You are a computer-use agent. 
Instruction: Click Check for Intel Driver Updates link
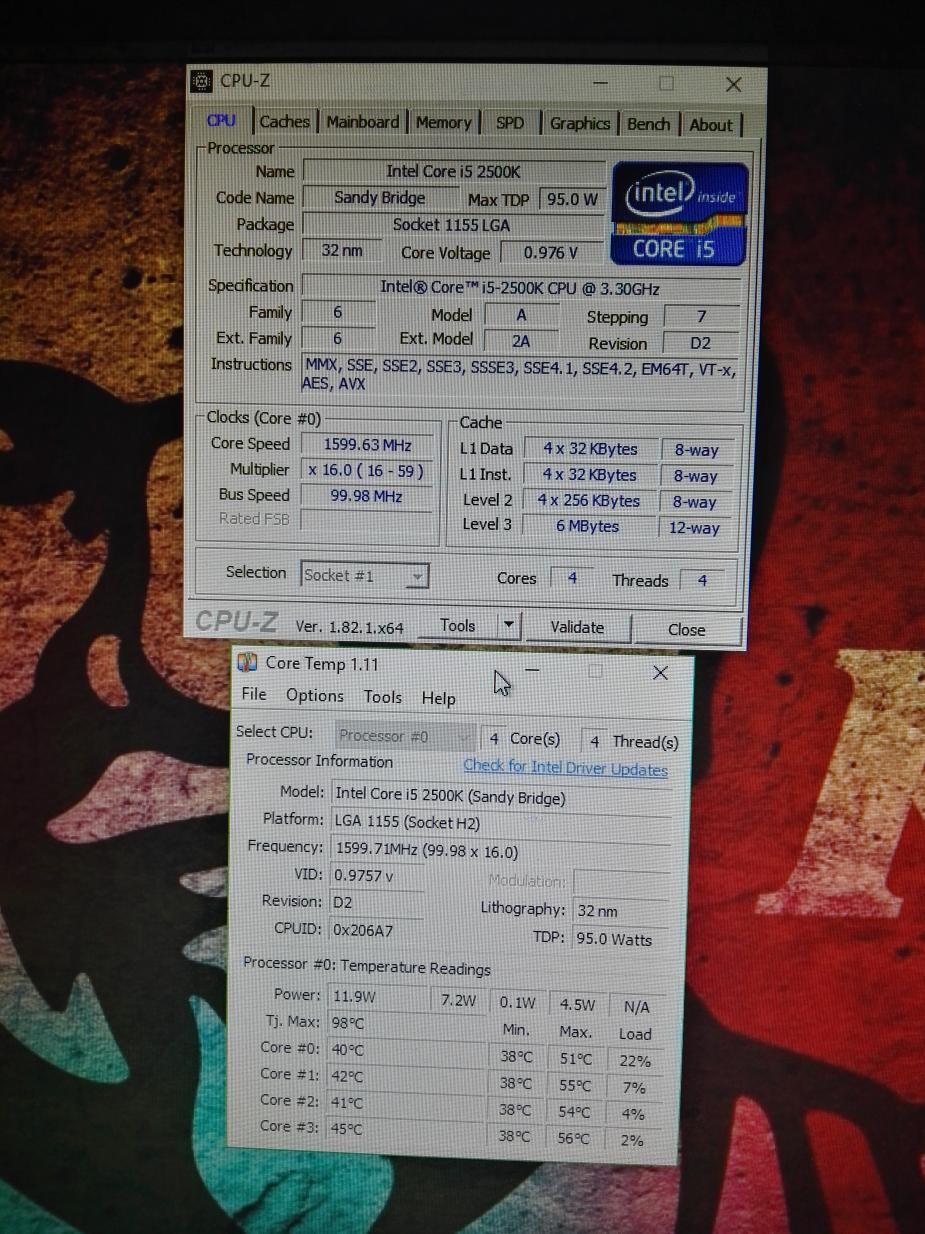click(x=565, y=767)
